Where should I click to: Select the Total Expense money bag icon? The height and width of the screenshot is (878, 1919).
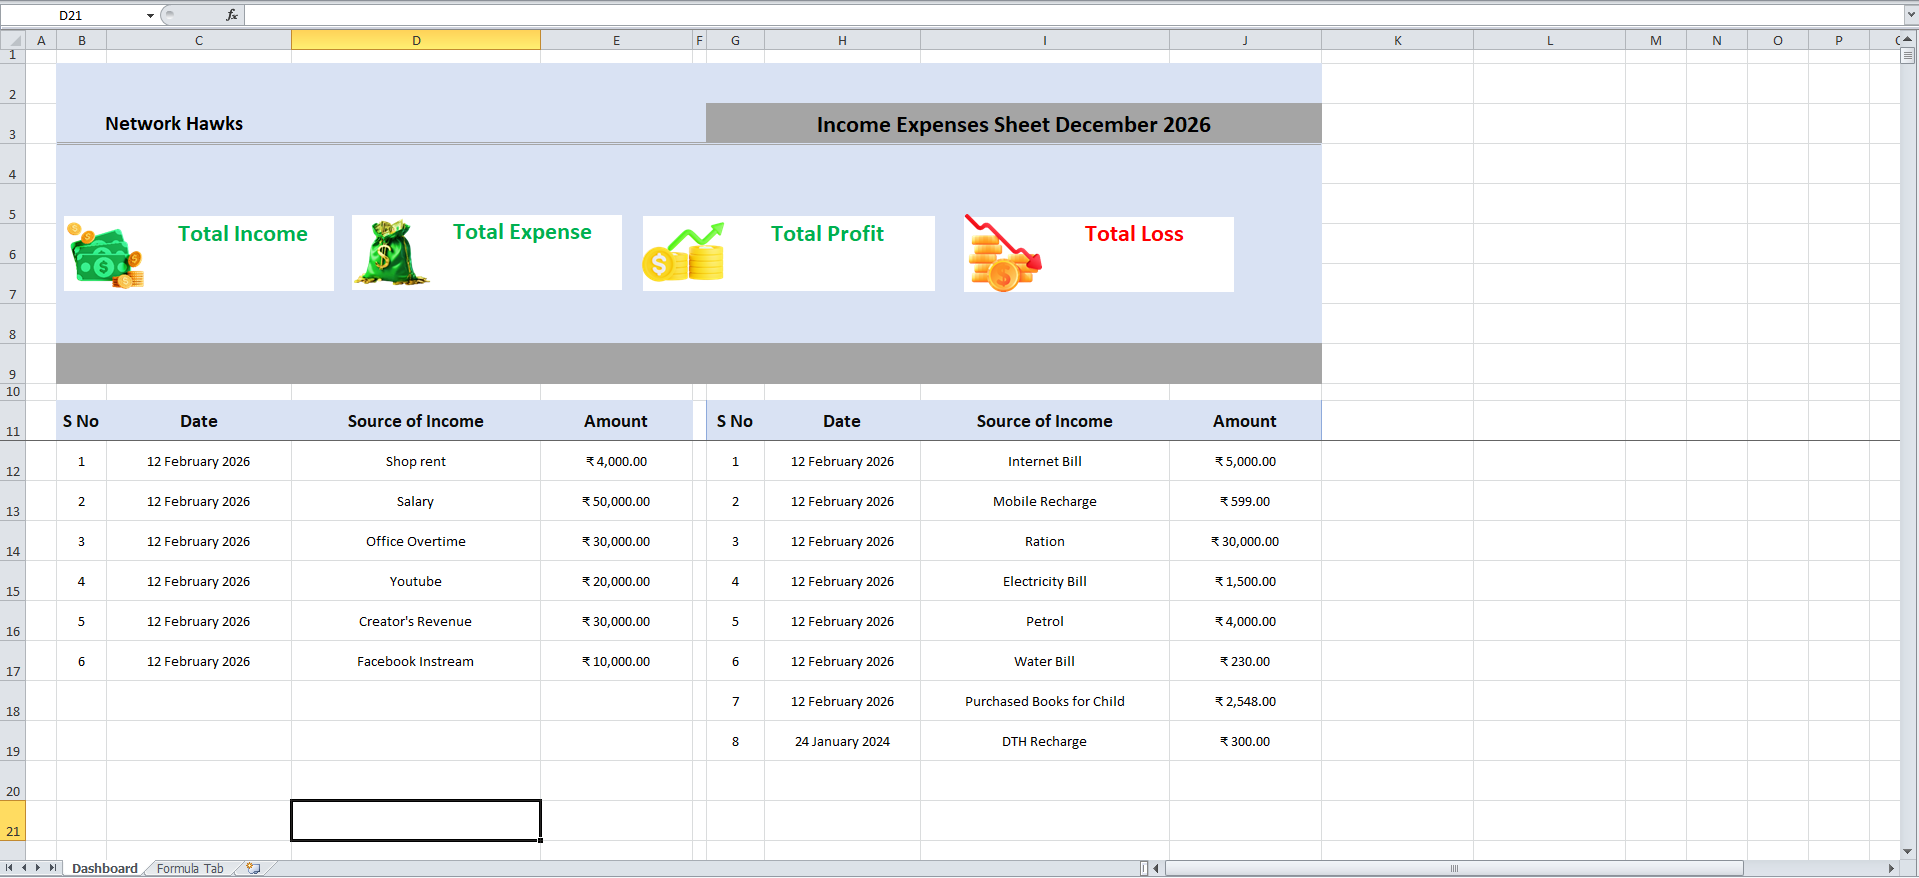(391, 253)
